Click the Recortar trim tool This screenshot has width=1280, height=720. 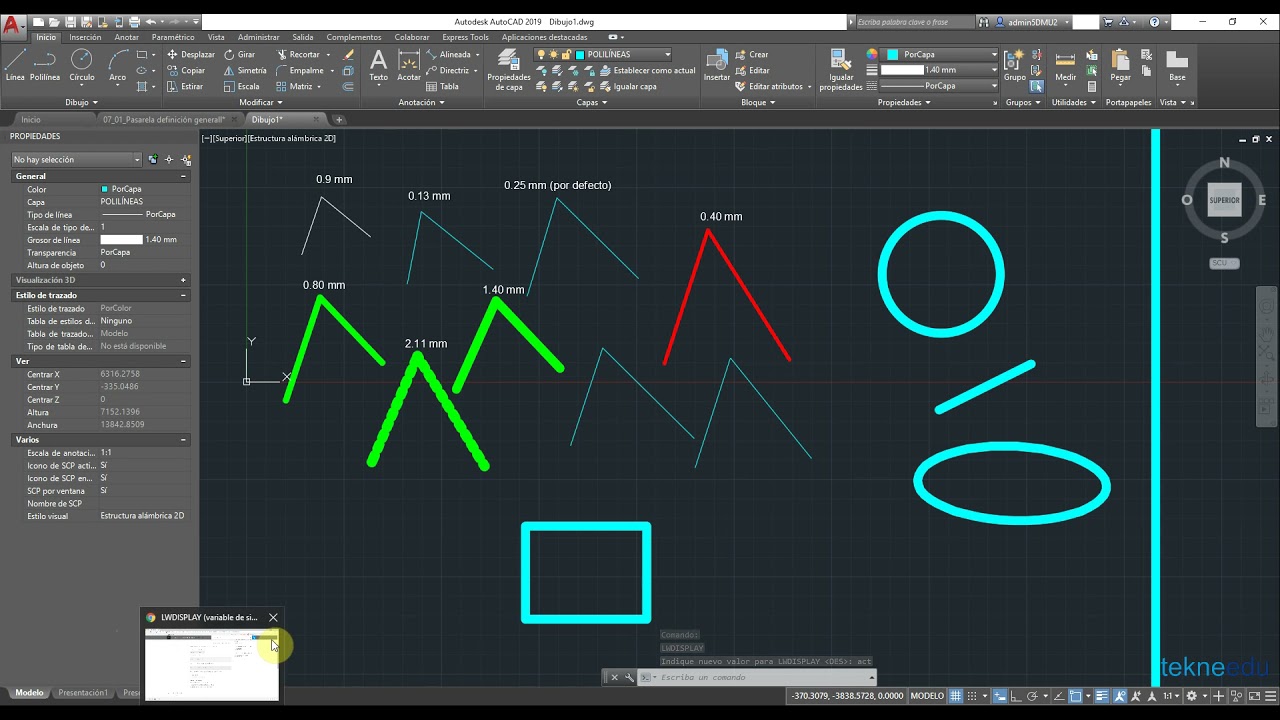(298, 55)
